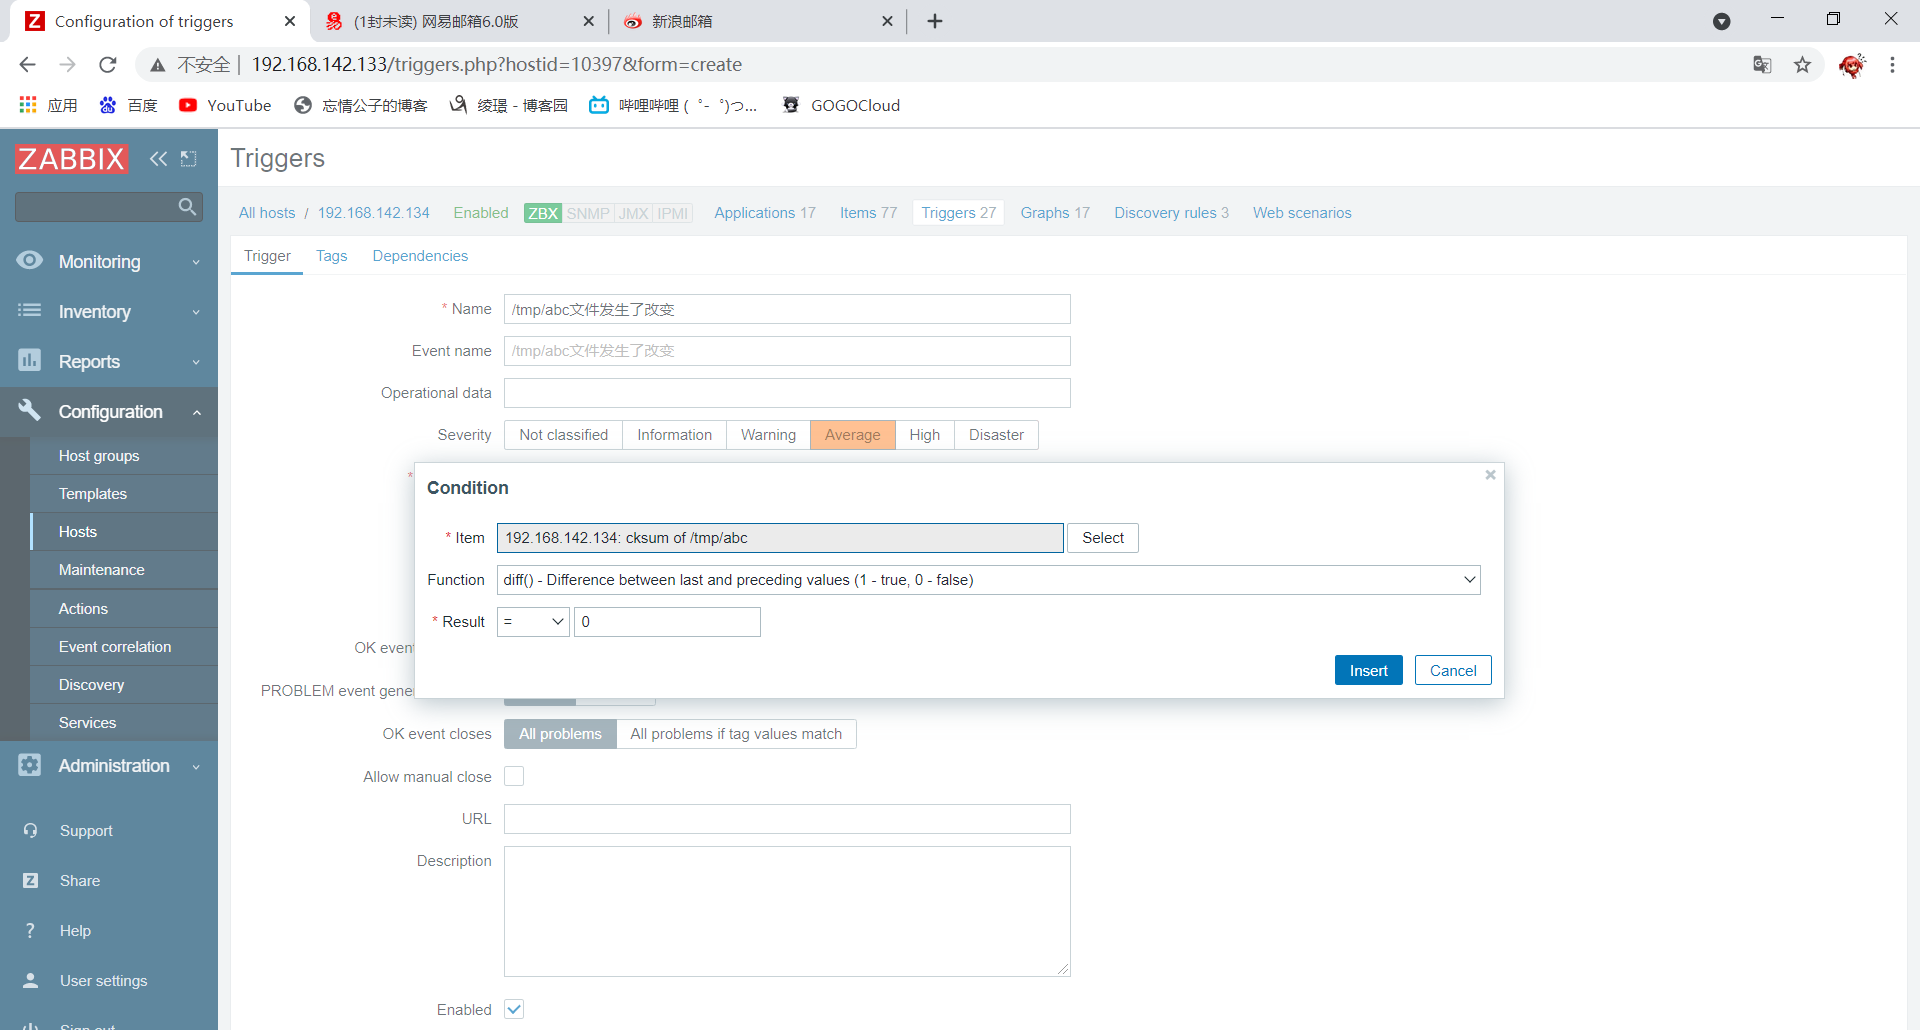This screenshot has width=1920, height=1030.
Task: Click the Monitoring eye icon
Action: coord(30,261)
